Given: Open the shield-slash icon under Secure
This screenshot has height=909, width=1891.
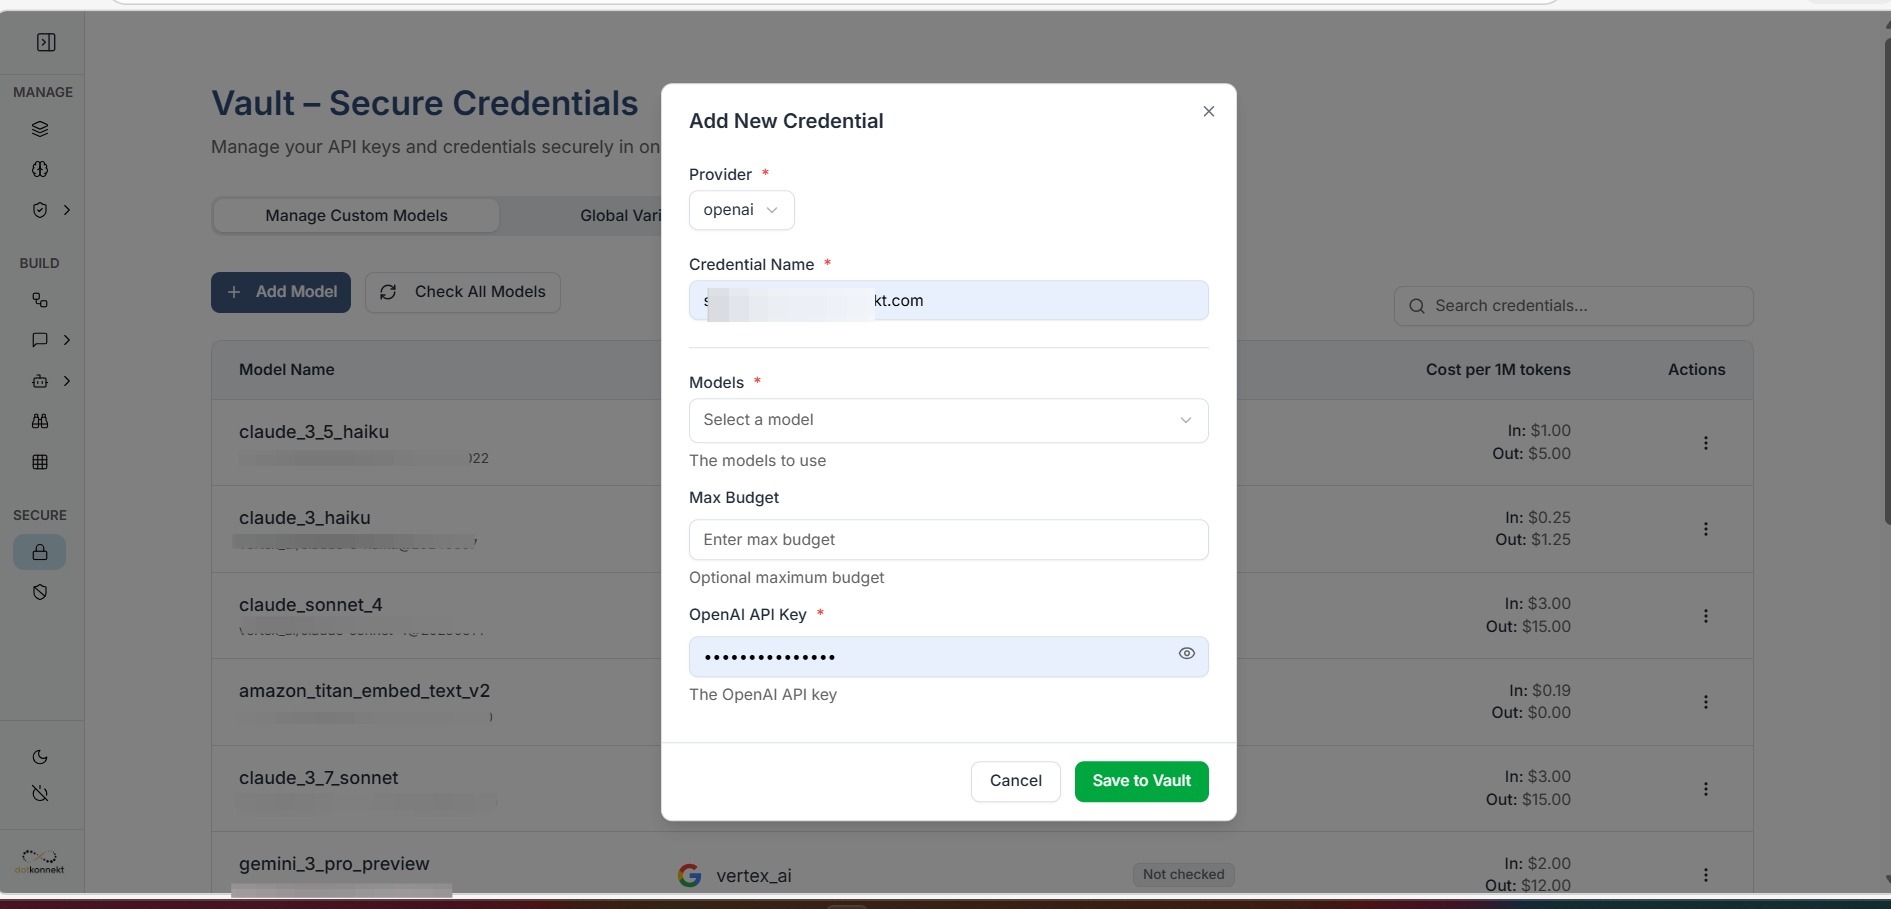Looking at the screenshot, I should [40, 592].
